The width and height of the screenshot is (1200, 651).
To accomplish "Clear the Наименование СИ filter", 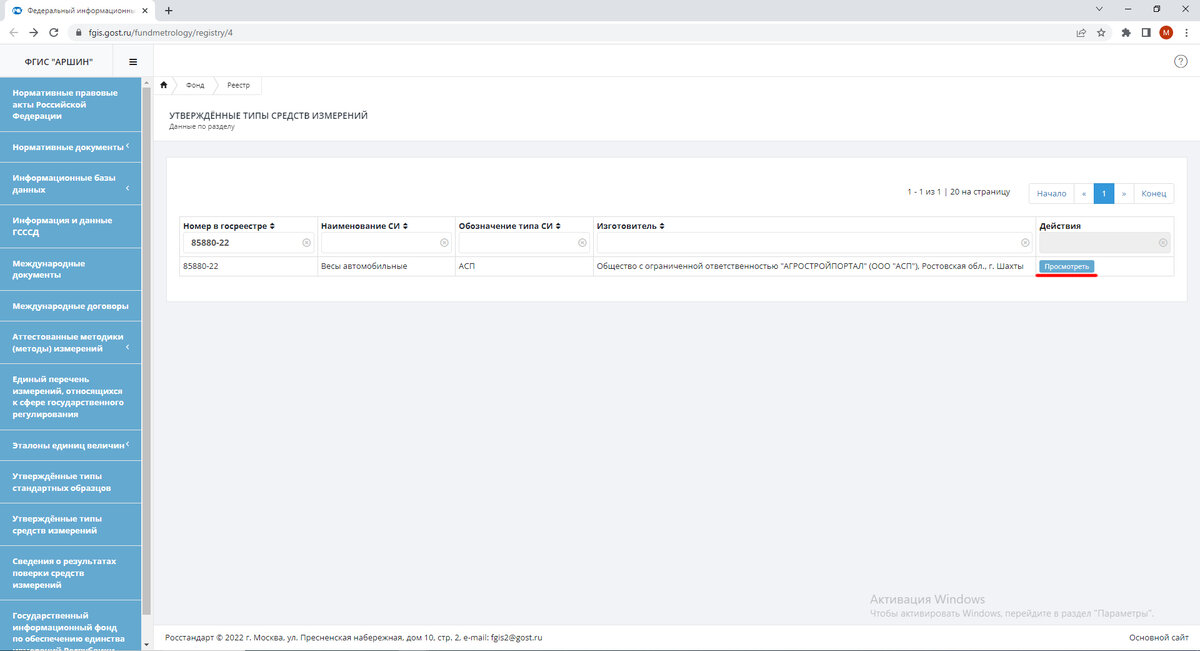I will (445, 243).
